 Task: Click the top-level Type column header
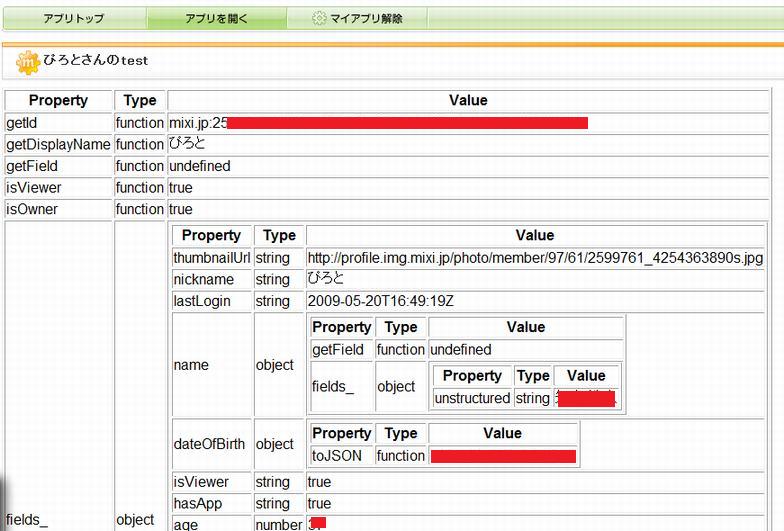pos(140,100)
